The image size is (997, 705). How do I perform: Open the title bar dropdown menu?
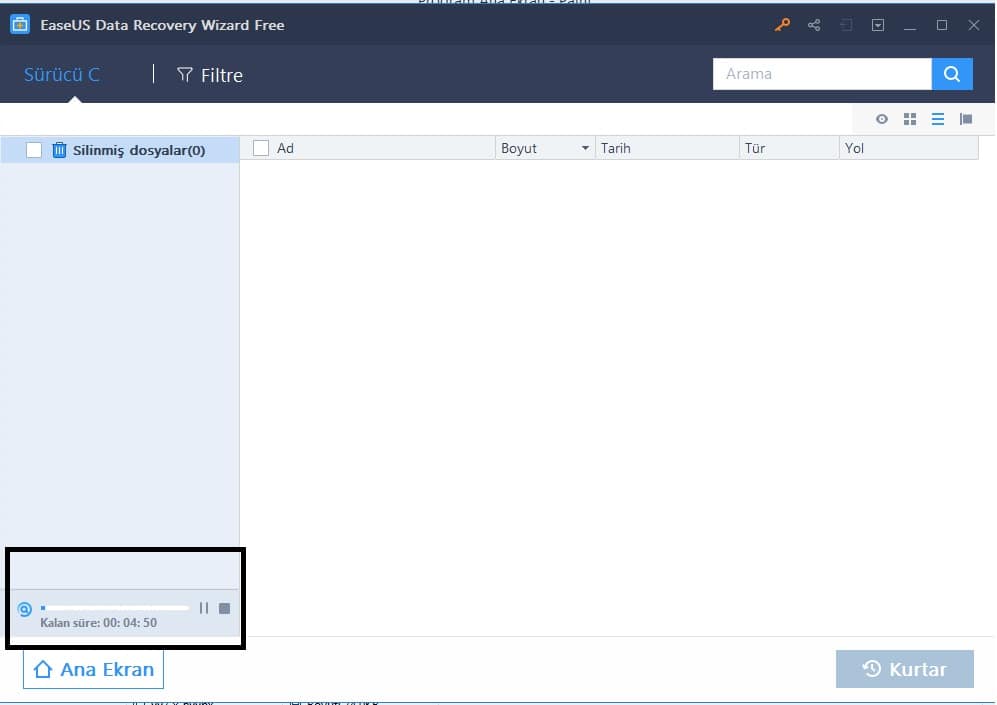[878, 25]
